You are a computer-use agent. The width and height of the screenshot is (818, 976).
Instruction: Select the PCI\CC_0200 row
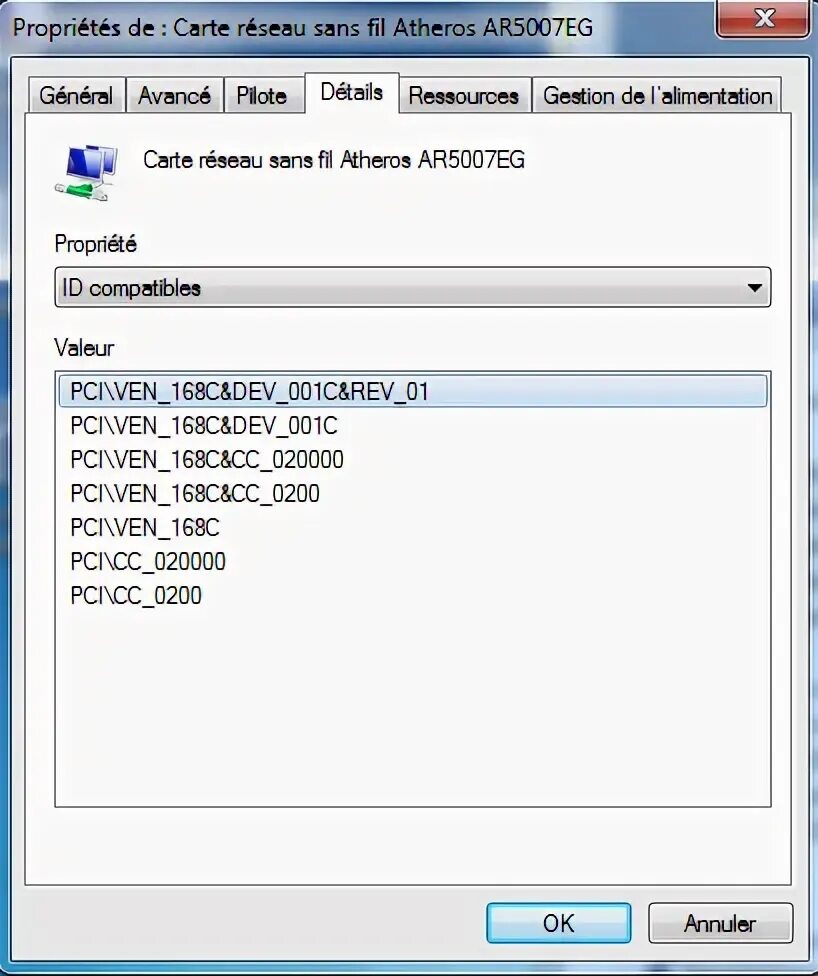(413, 596)
